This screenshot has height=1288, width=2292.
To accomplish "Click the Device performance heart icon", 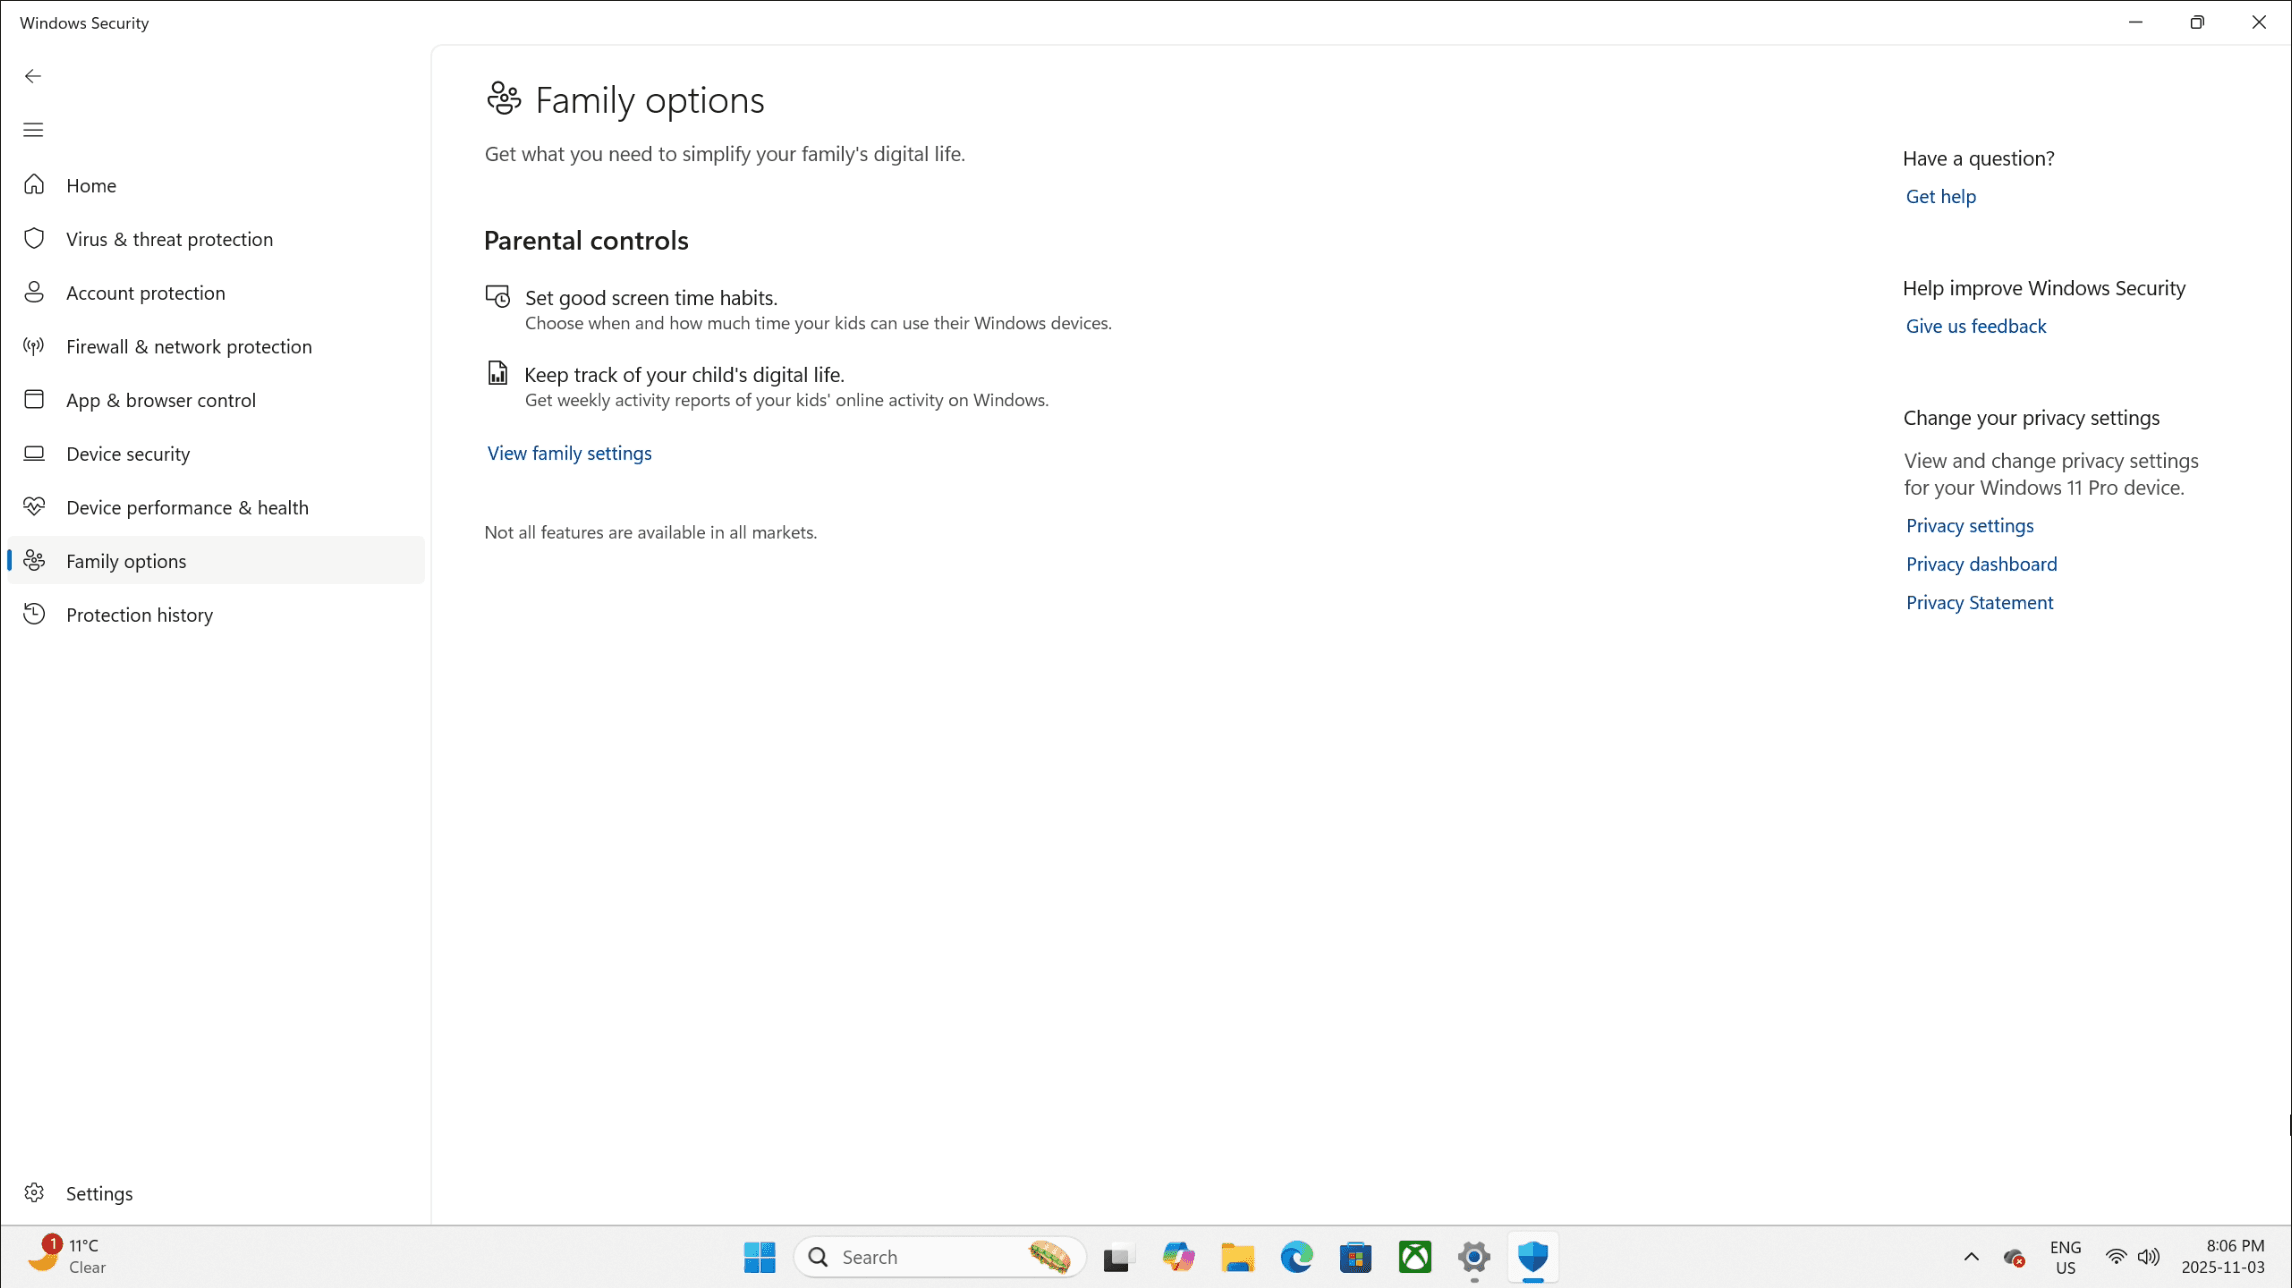I will pos(34,507).
